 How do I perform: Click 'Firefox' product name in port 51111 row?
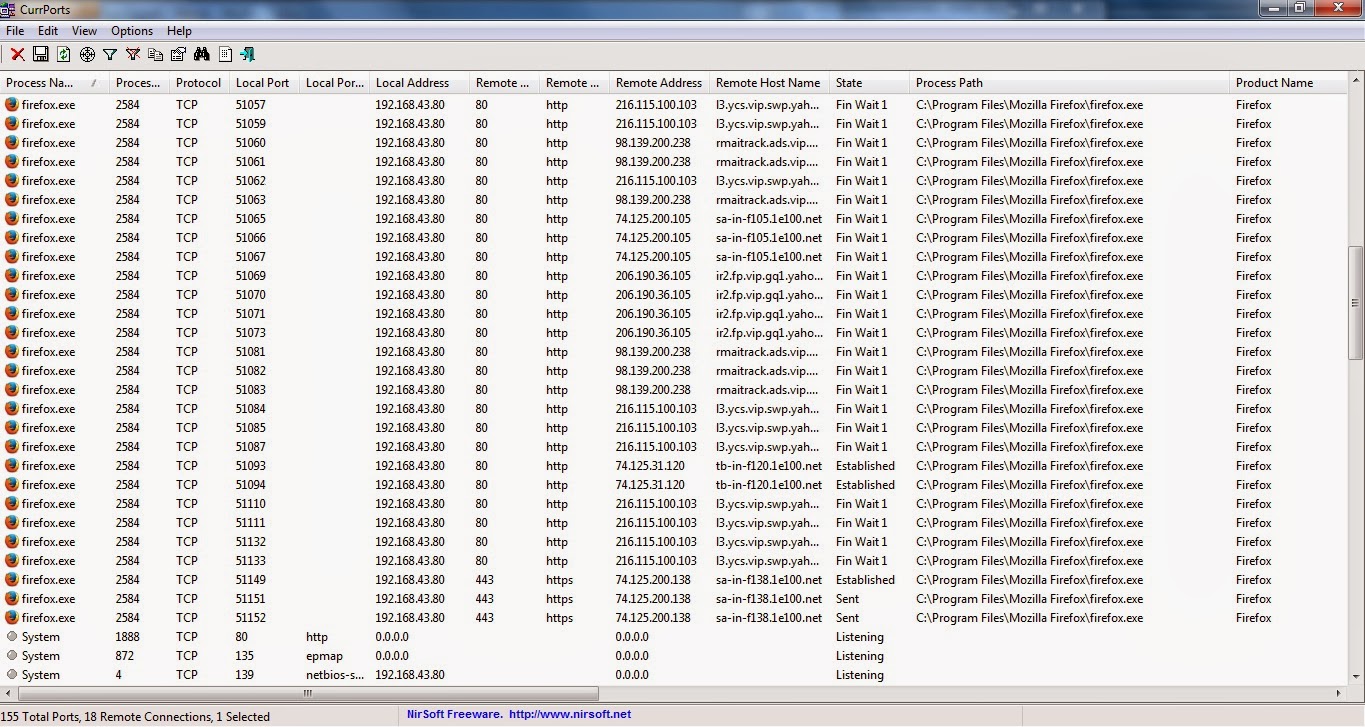pos(1254,522)
